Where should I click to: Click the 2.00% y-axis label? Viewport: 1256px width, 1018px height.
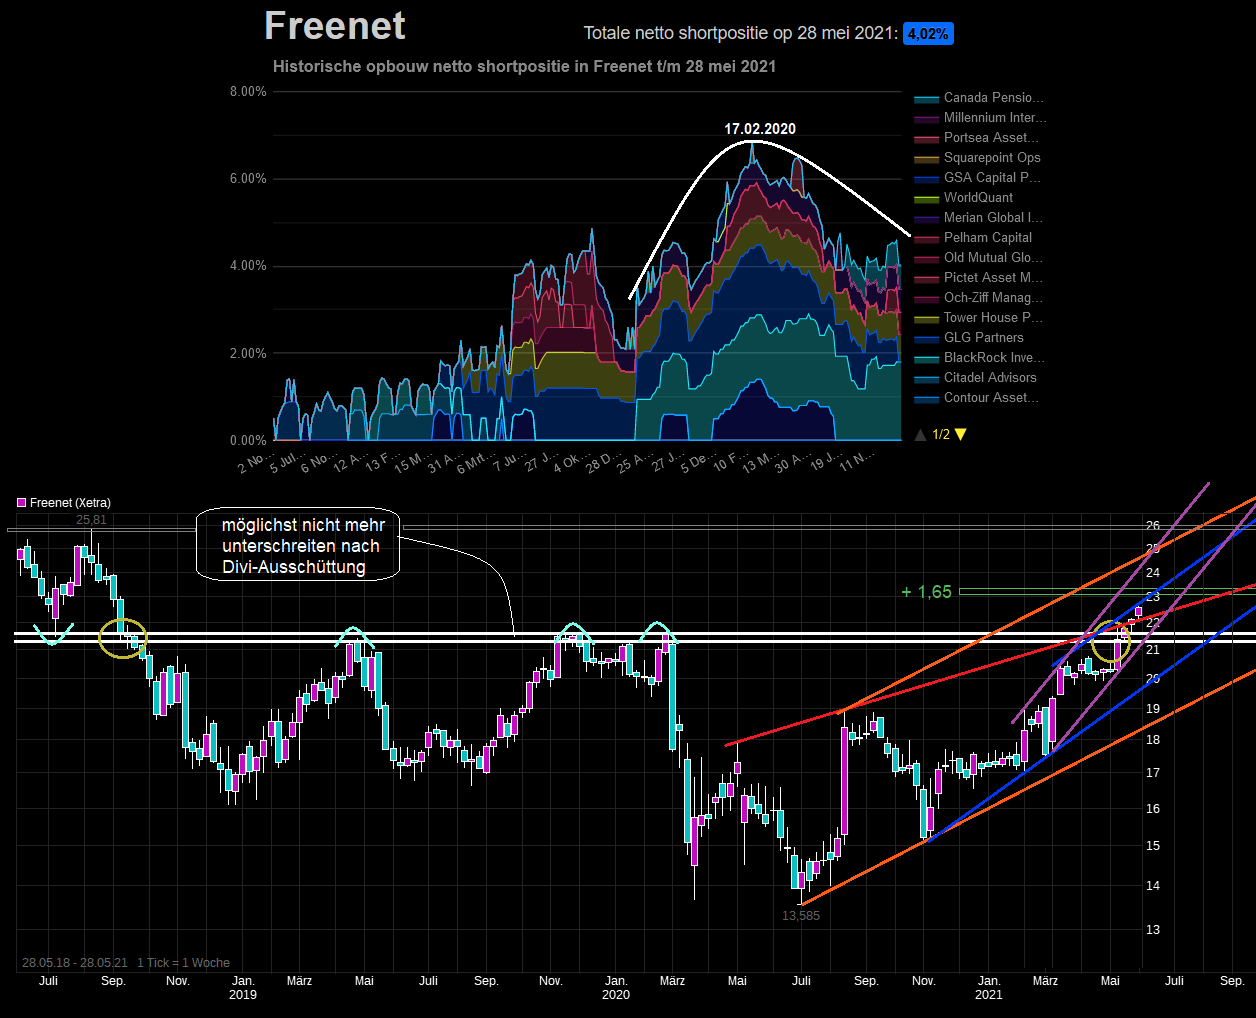click(248, 353)
